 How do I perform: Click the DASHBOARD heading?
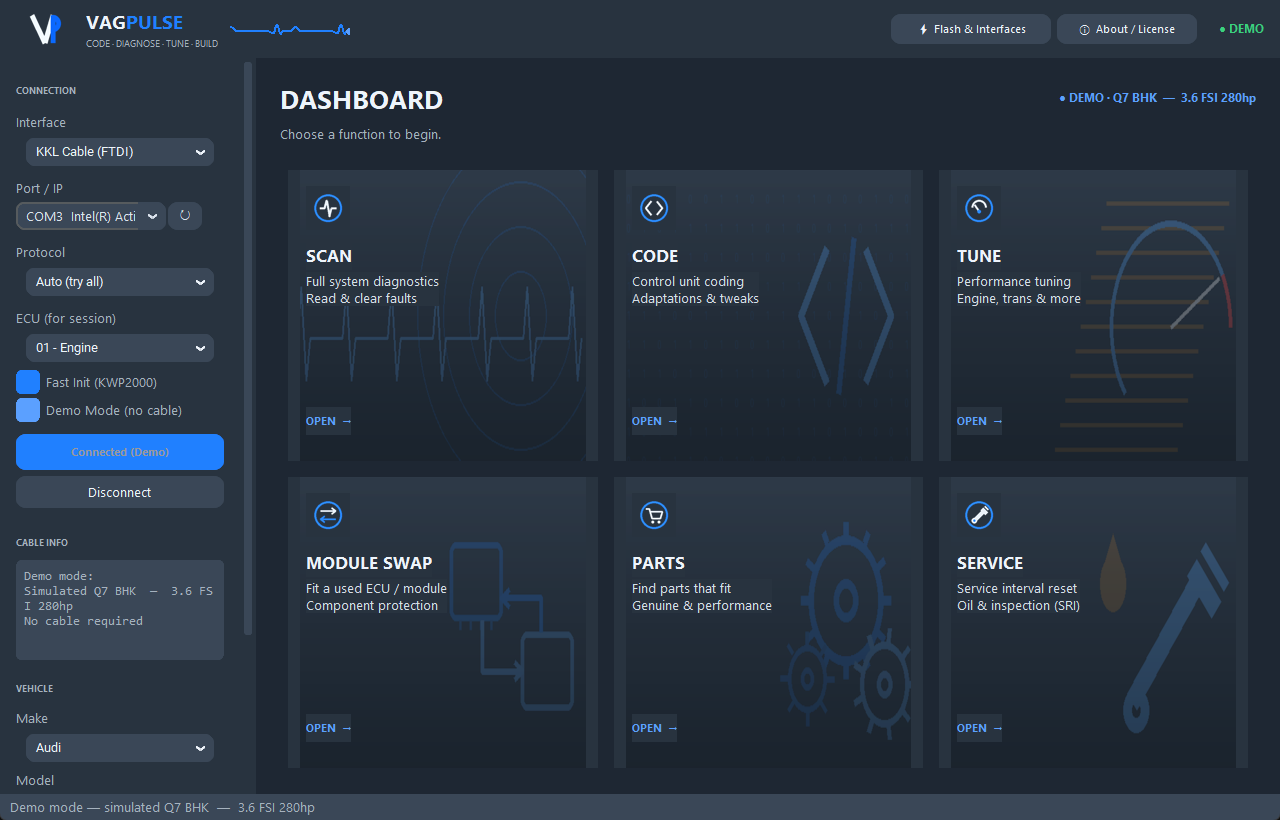click(361, 100)
